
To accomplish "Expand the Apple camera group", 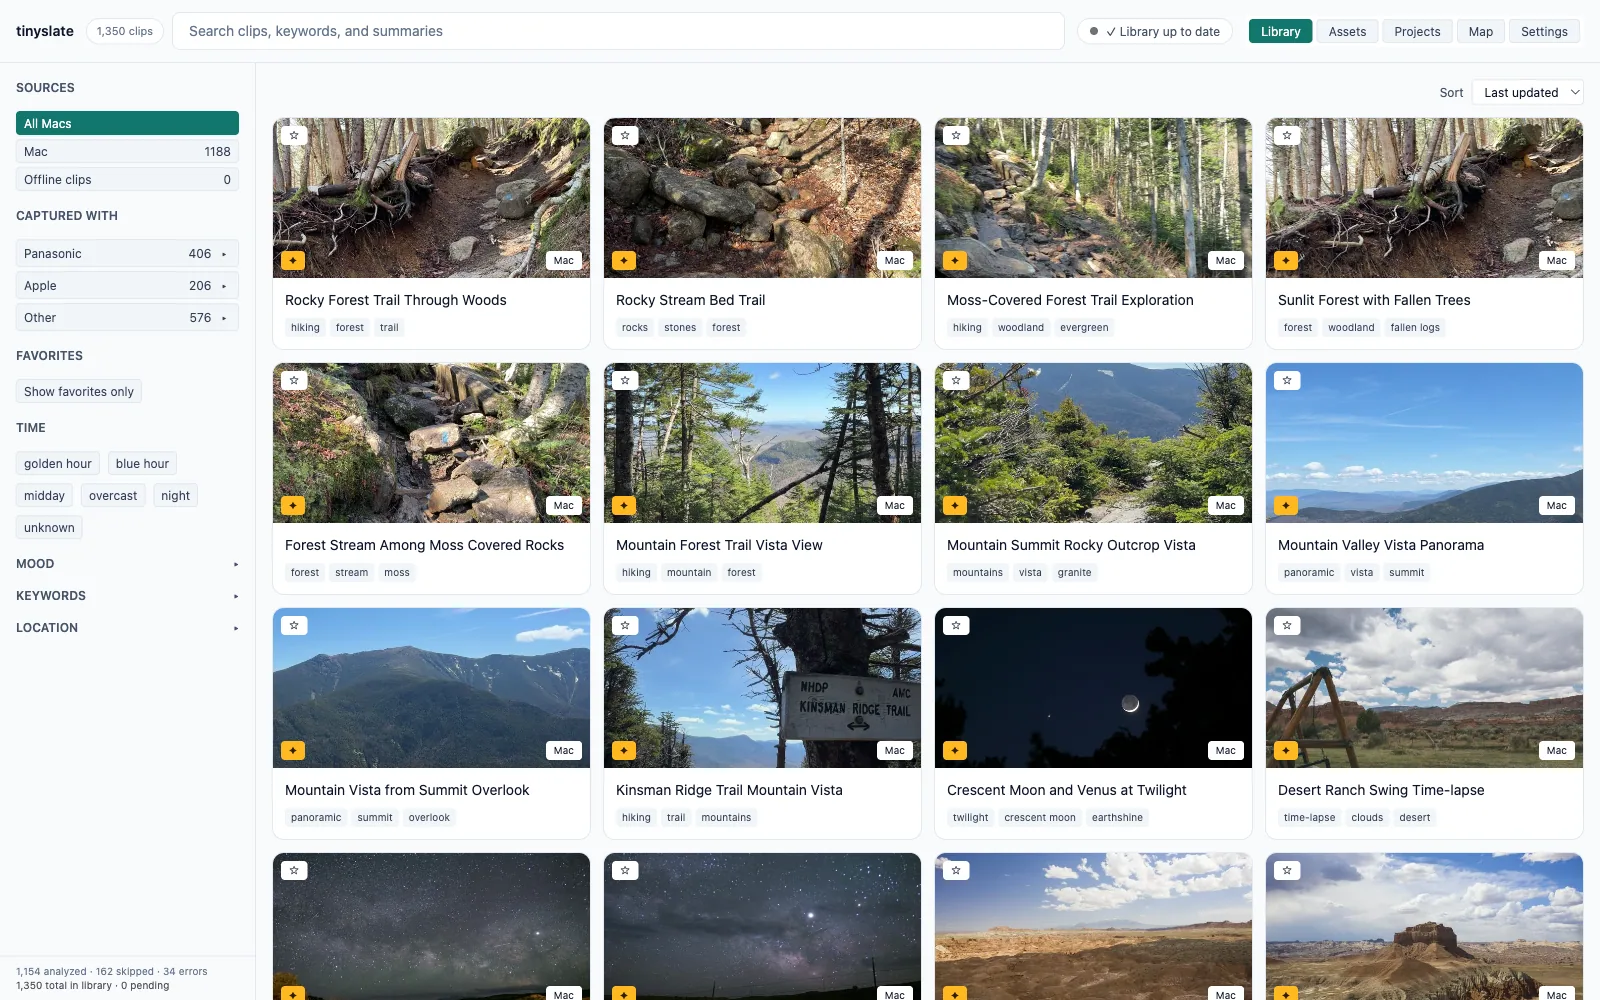I will click(127, 286).
